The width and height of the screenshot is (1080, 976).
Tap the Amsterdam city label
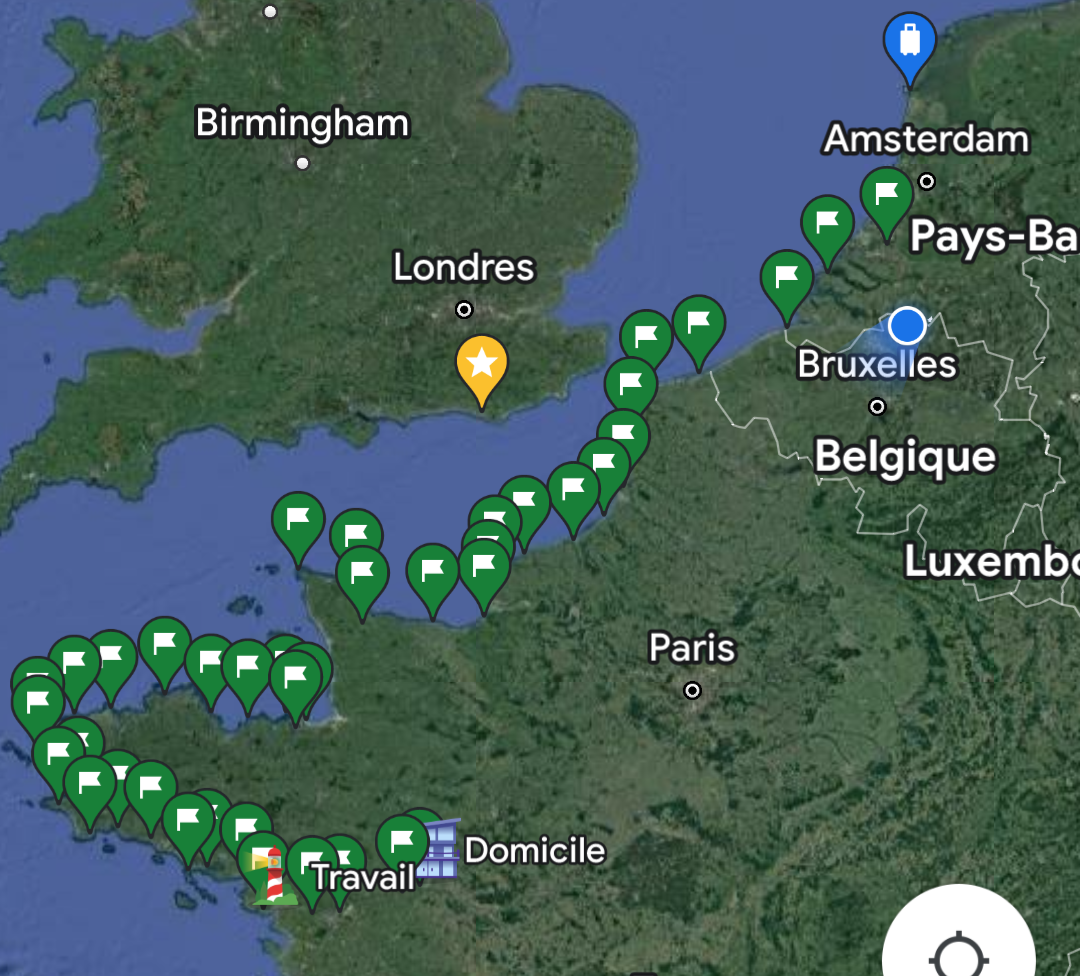click(x=926, y=139)
